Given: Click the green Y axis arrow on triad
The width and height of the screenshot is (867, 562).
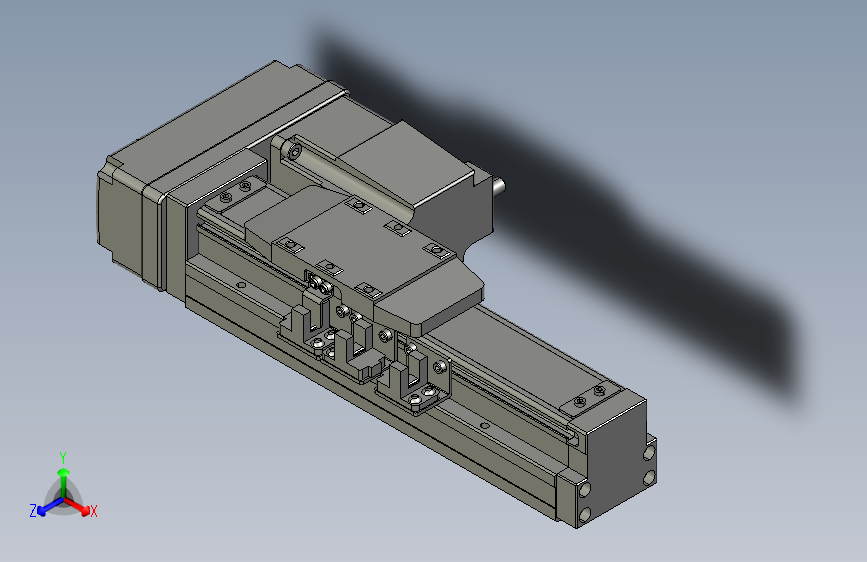Looking at the screenshot, I should 64,481.
